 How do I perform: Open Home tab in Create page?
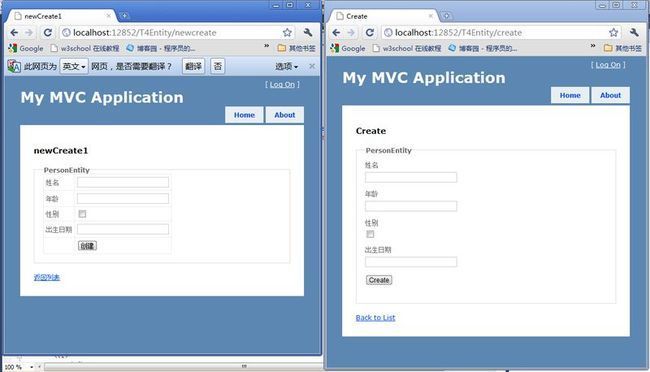coord(570,95)
